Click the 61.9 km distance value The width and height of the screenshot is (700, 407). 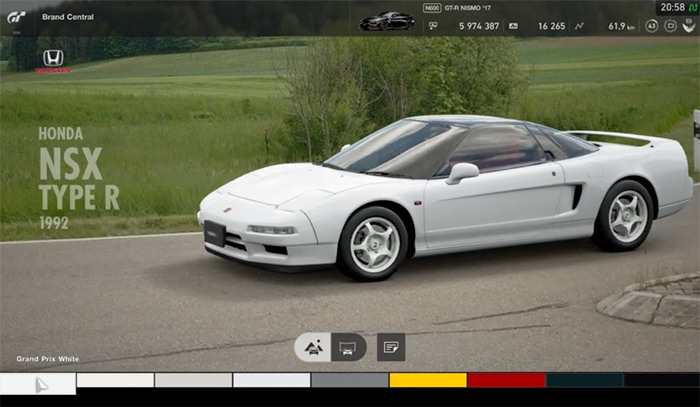click(x=621, y=26)
